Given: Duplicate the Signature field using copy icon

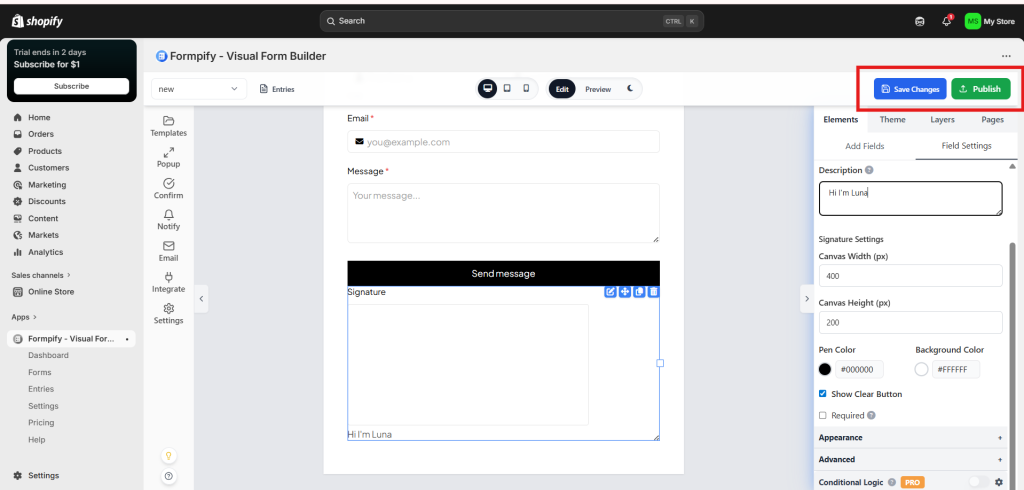Looking at the screenshot, I should click(x=639, y=292).
